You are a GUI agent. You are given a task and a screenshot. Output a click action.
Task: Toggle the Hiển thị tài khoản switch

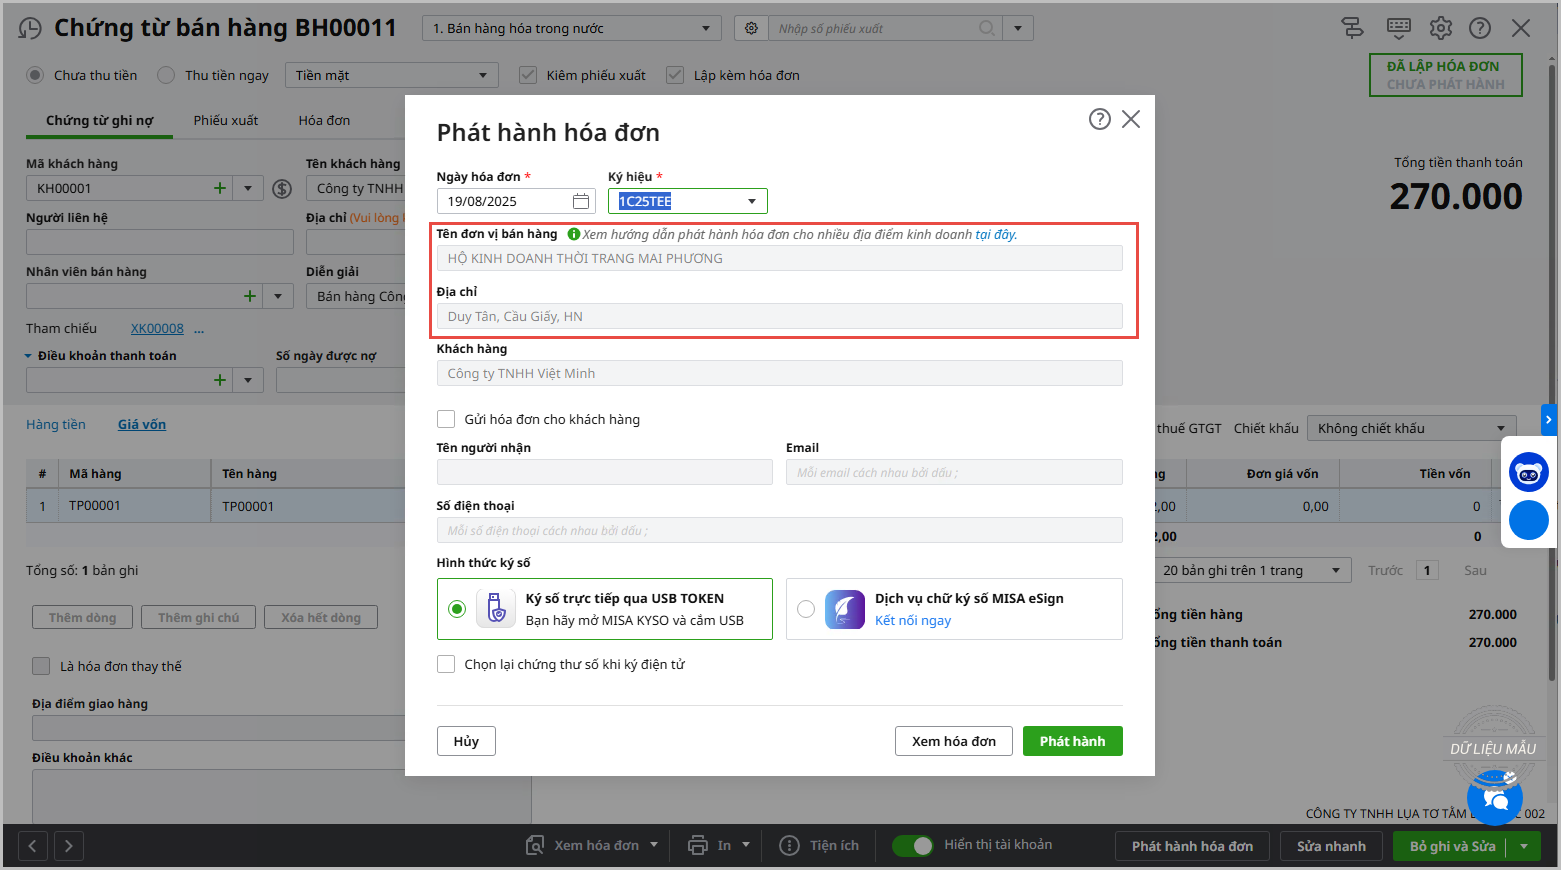click(912, 845)
